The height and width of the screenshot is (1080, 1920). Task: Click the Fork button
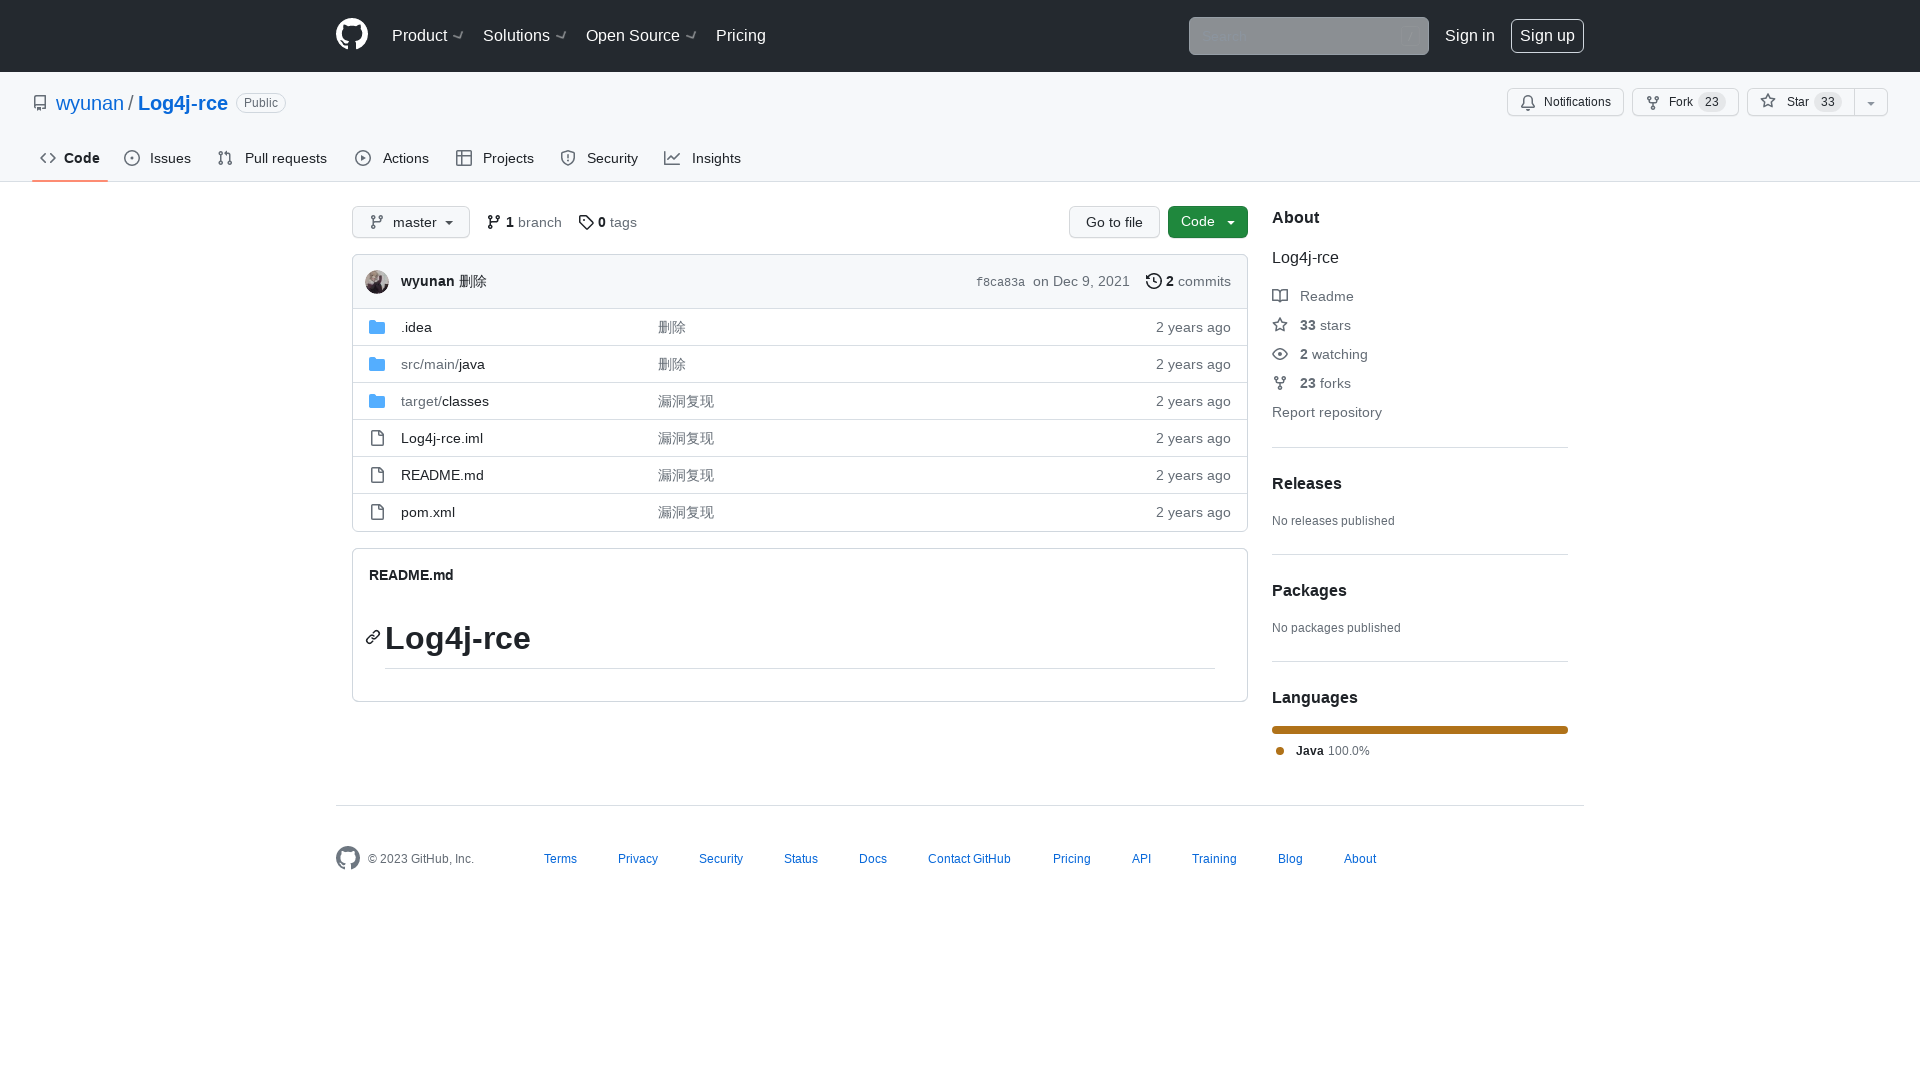(x=1685, y=102)
